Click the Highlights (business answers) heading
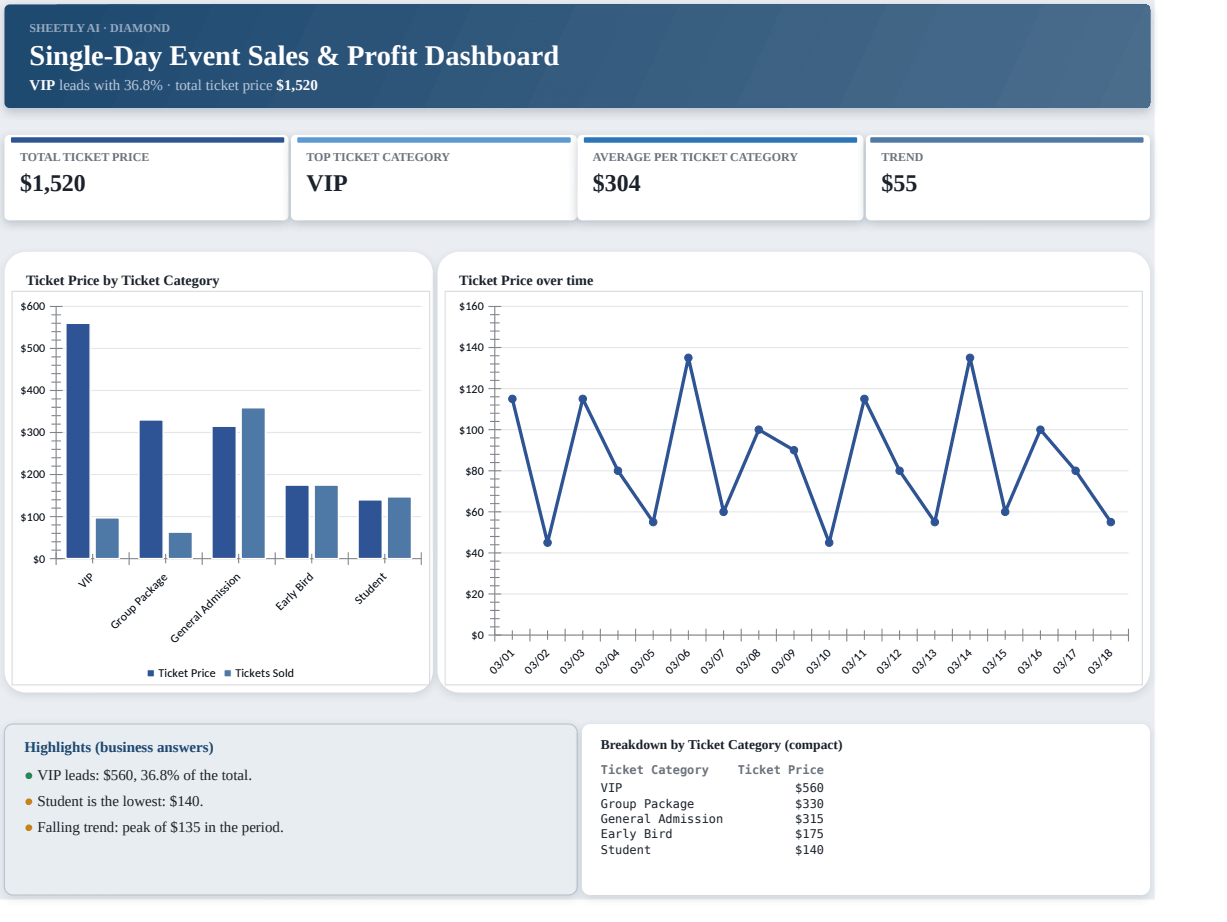 (119, 747)
